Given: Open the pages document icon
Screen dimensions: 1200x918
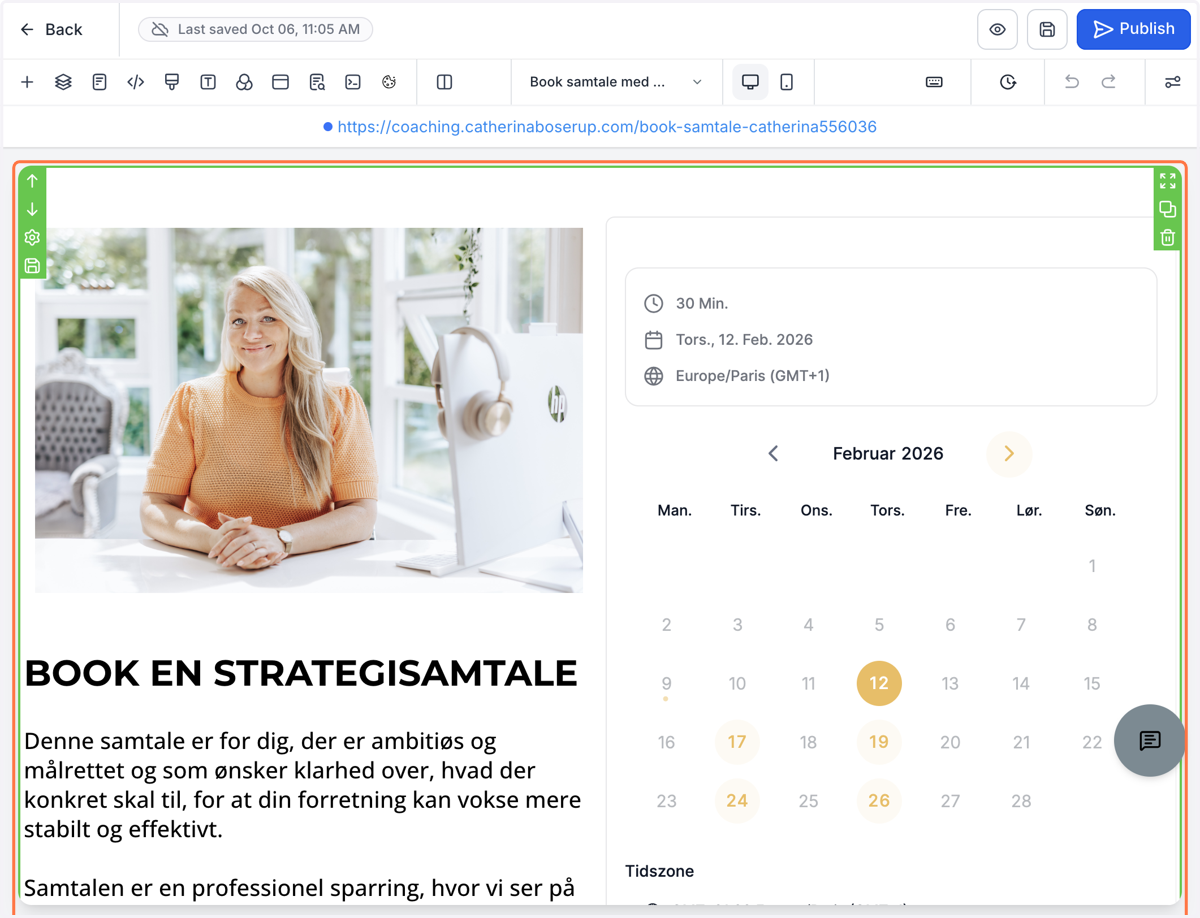Looking at the screenshot, I should (99, 82).
